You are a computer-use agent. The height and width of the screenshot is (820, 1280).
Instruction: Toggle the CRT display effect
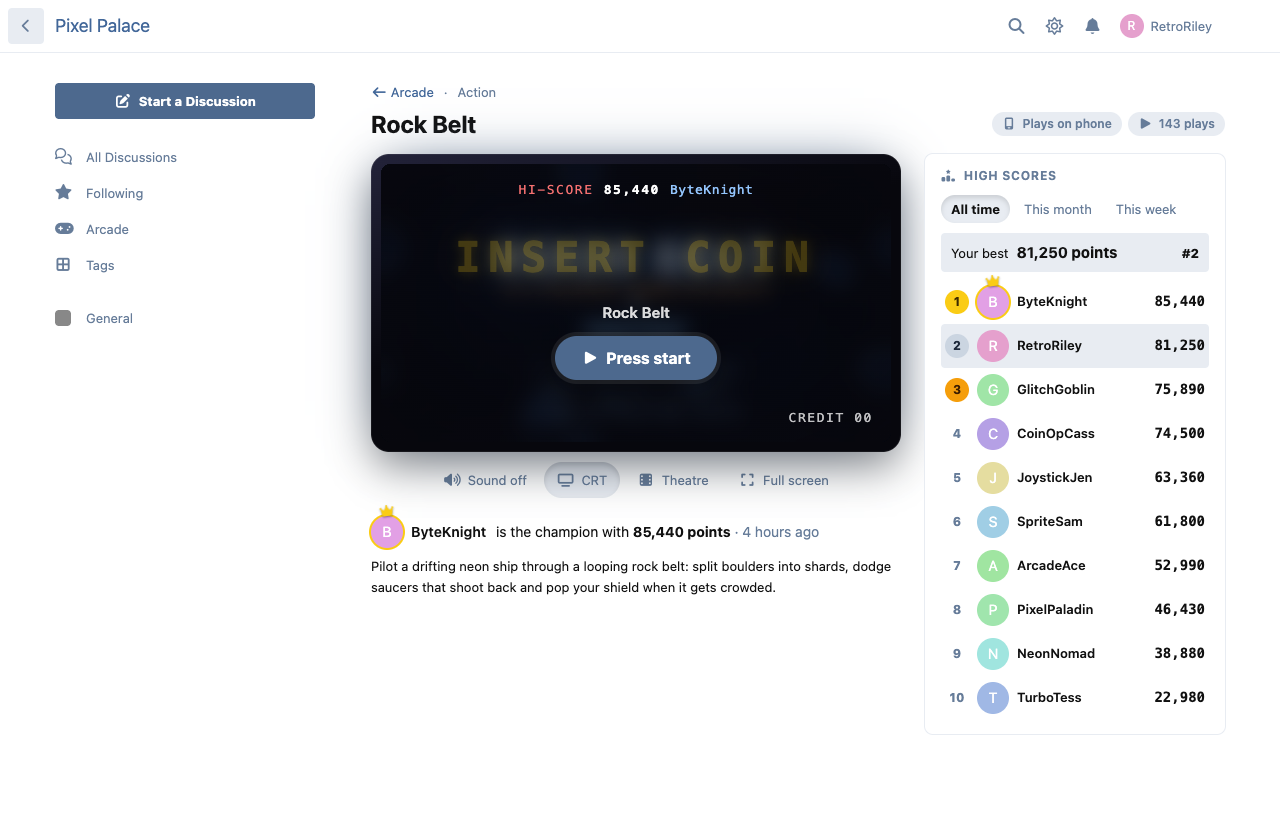(582, 480)
